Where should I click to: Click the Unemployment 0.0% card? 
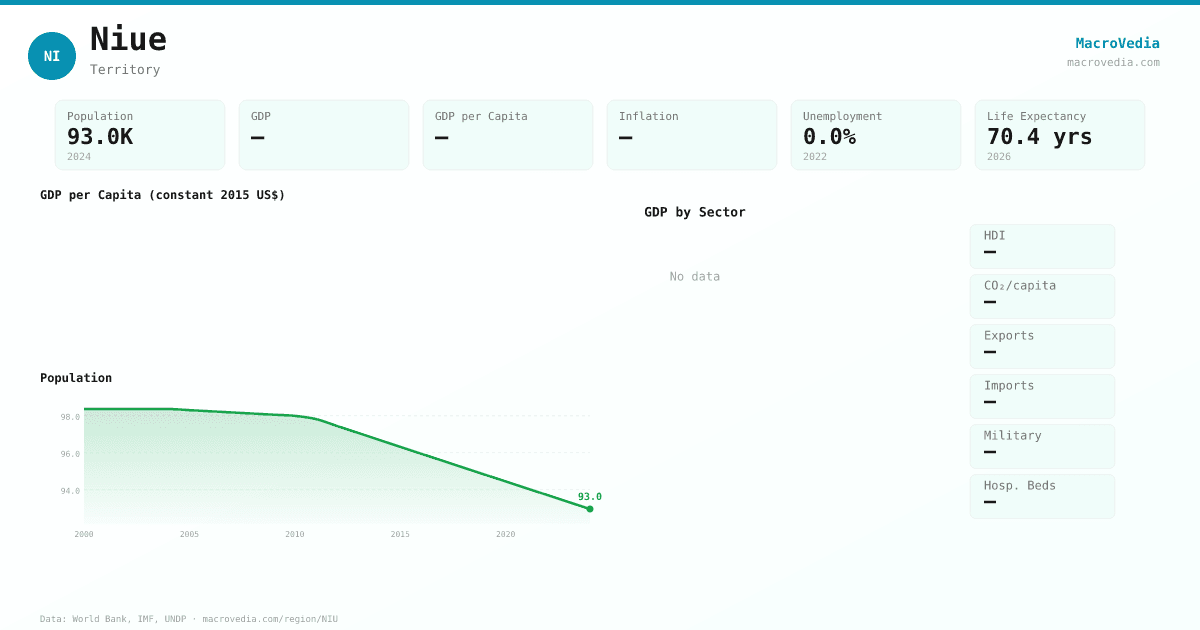point(875,135)
